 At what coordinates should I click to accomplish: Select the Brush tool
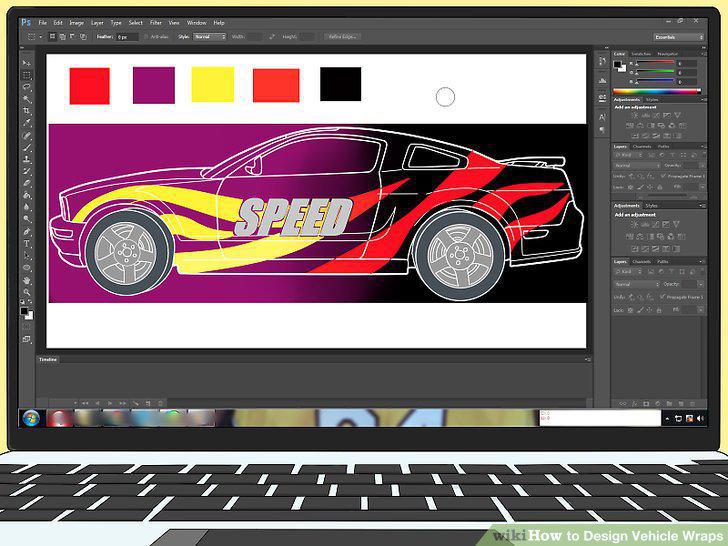[x=27, y=148]
